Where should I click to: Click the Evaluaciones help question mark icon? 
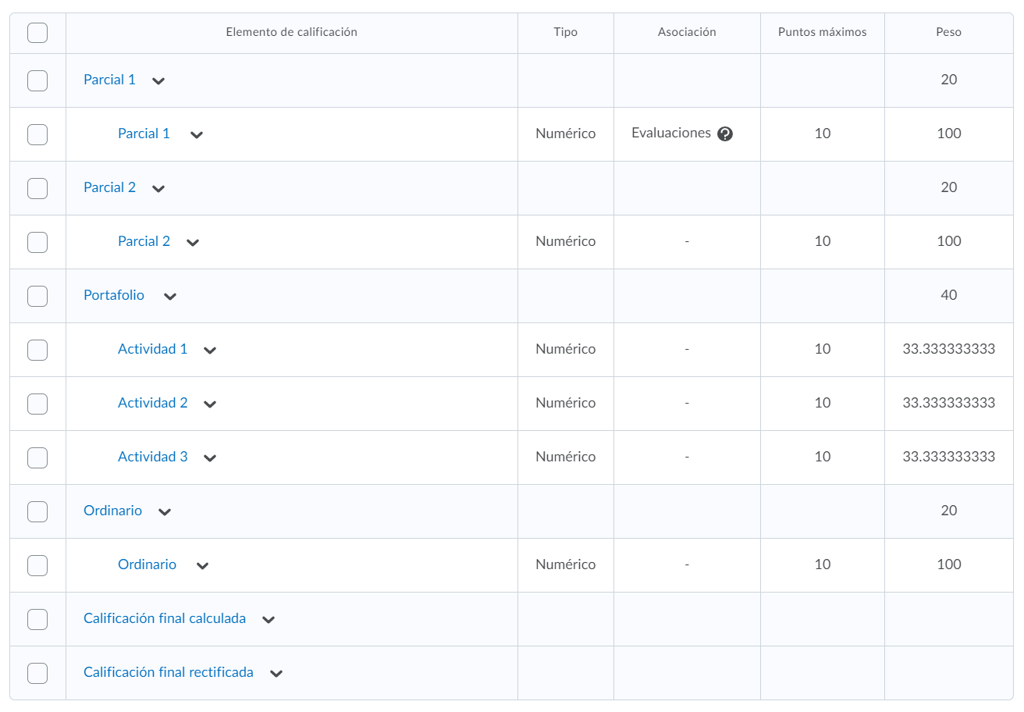[725, 134]
